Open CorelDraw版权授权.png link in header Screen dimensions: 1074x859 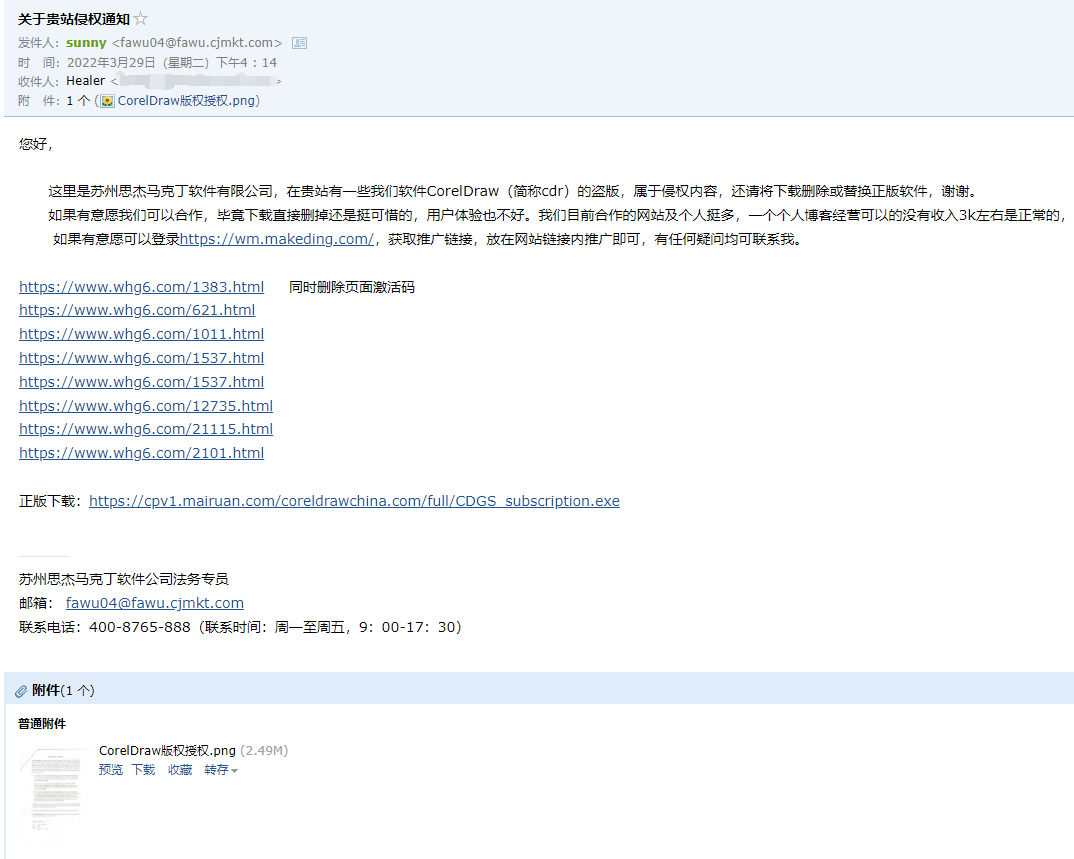tap(186, 101)
